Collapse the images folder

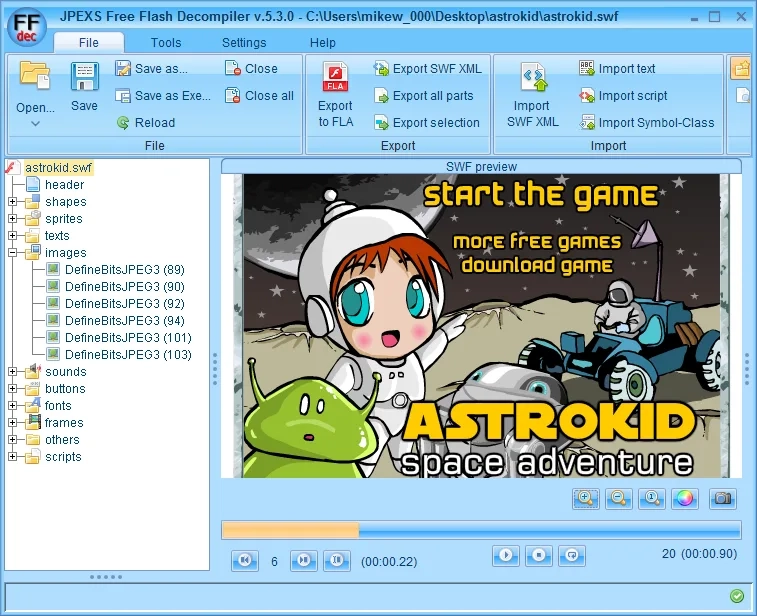(x=13, y=252)
